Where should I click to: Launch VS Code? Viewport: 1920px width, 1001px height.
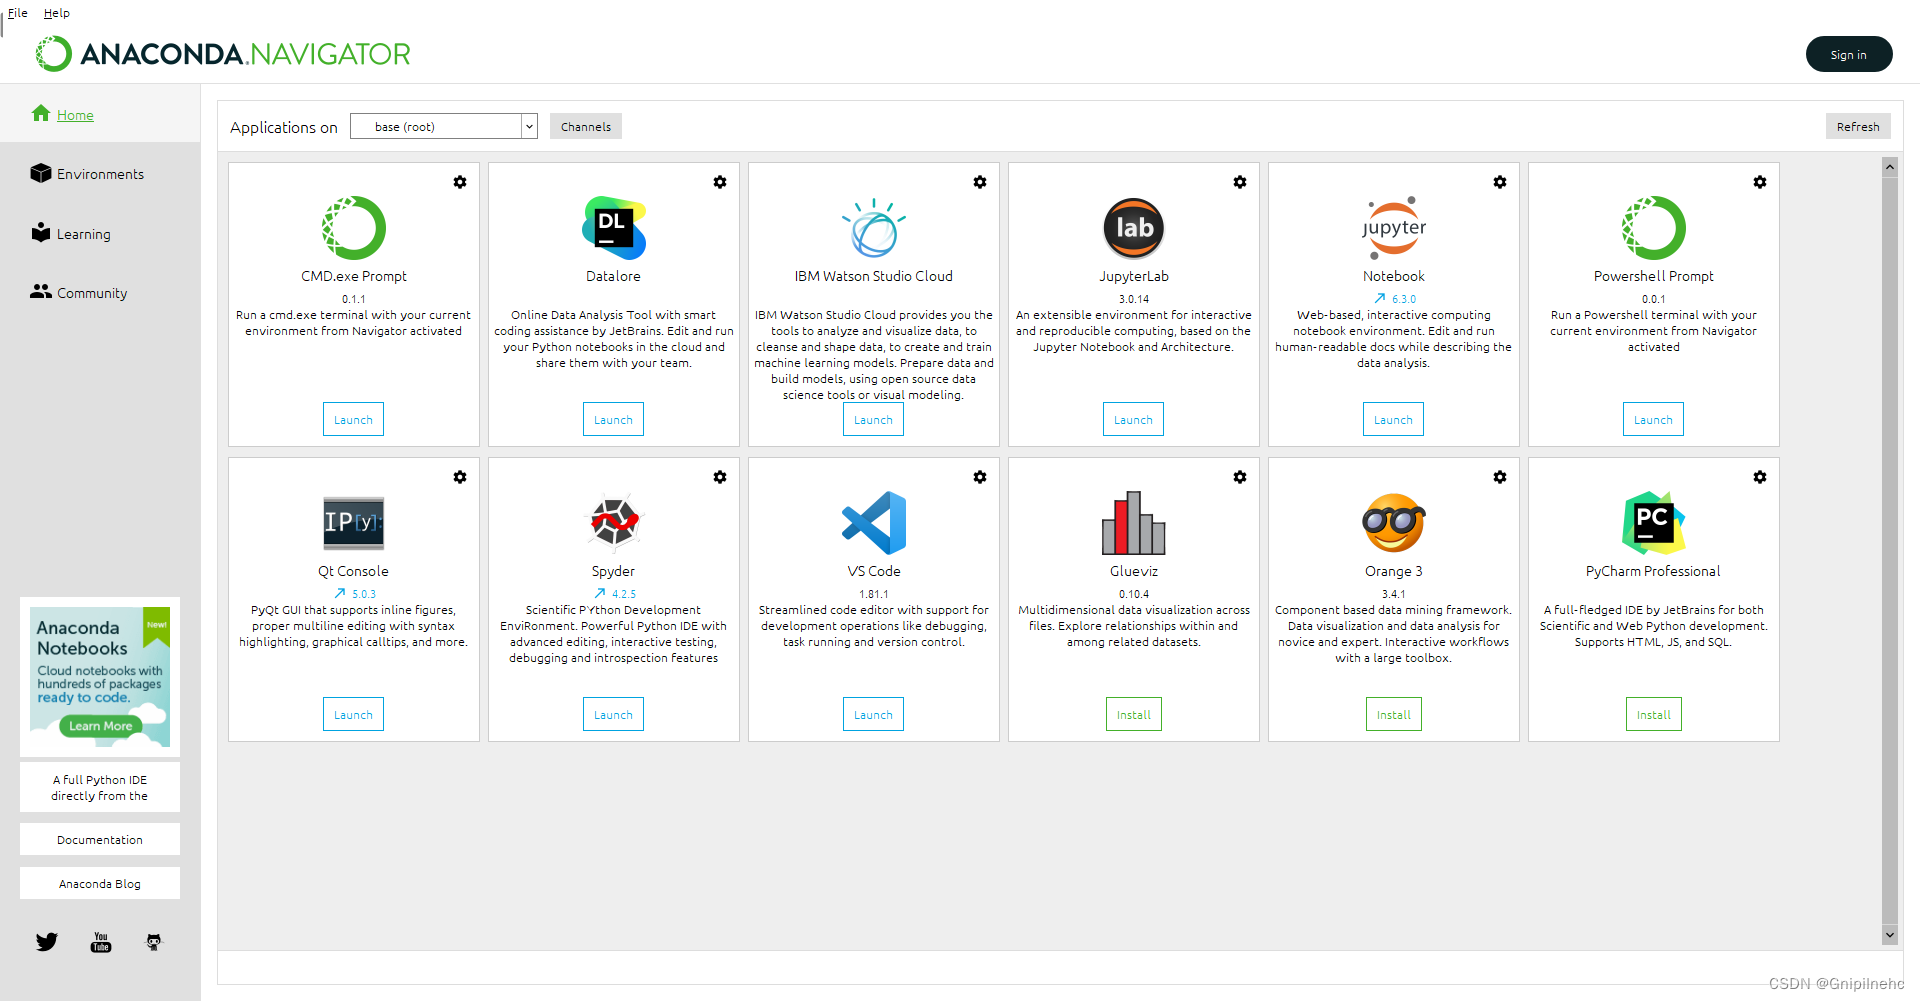coord(873,714)
